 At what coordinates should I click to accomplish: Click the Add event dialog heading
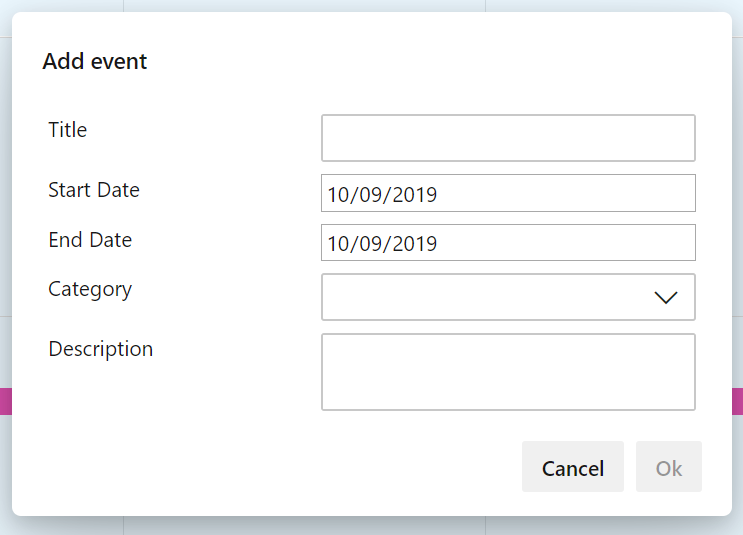point(95,61)
